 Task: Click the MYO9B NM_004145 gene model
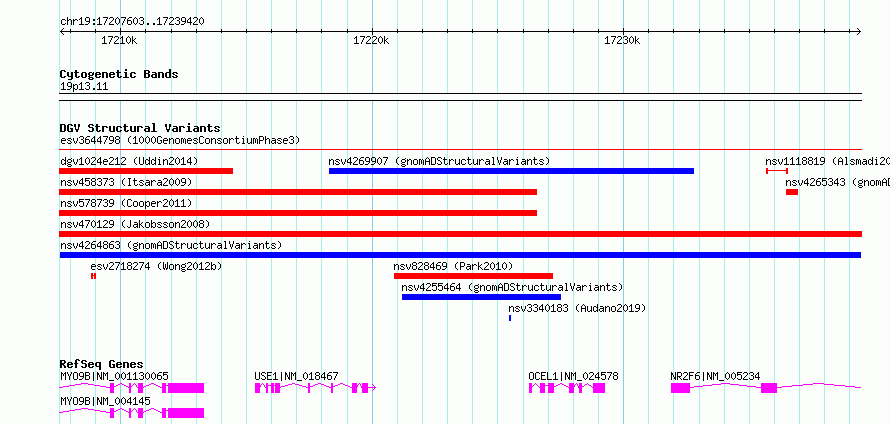[132, 413]
